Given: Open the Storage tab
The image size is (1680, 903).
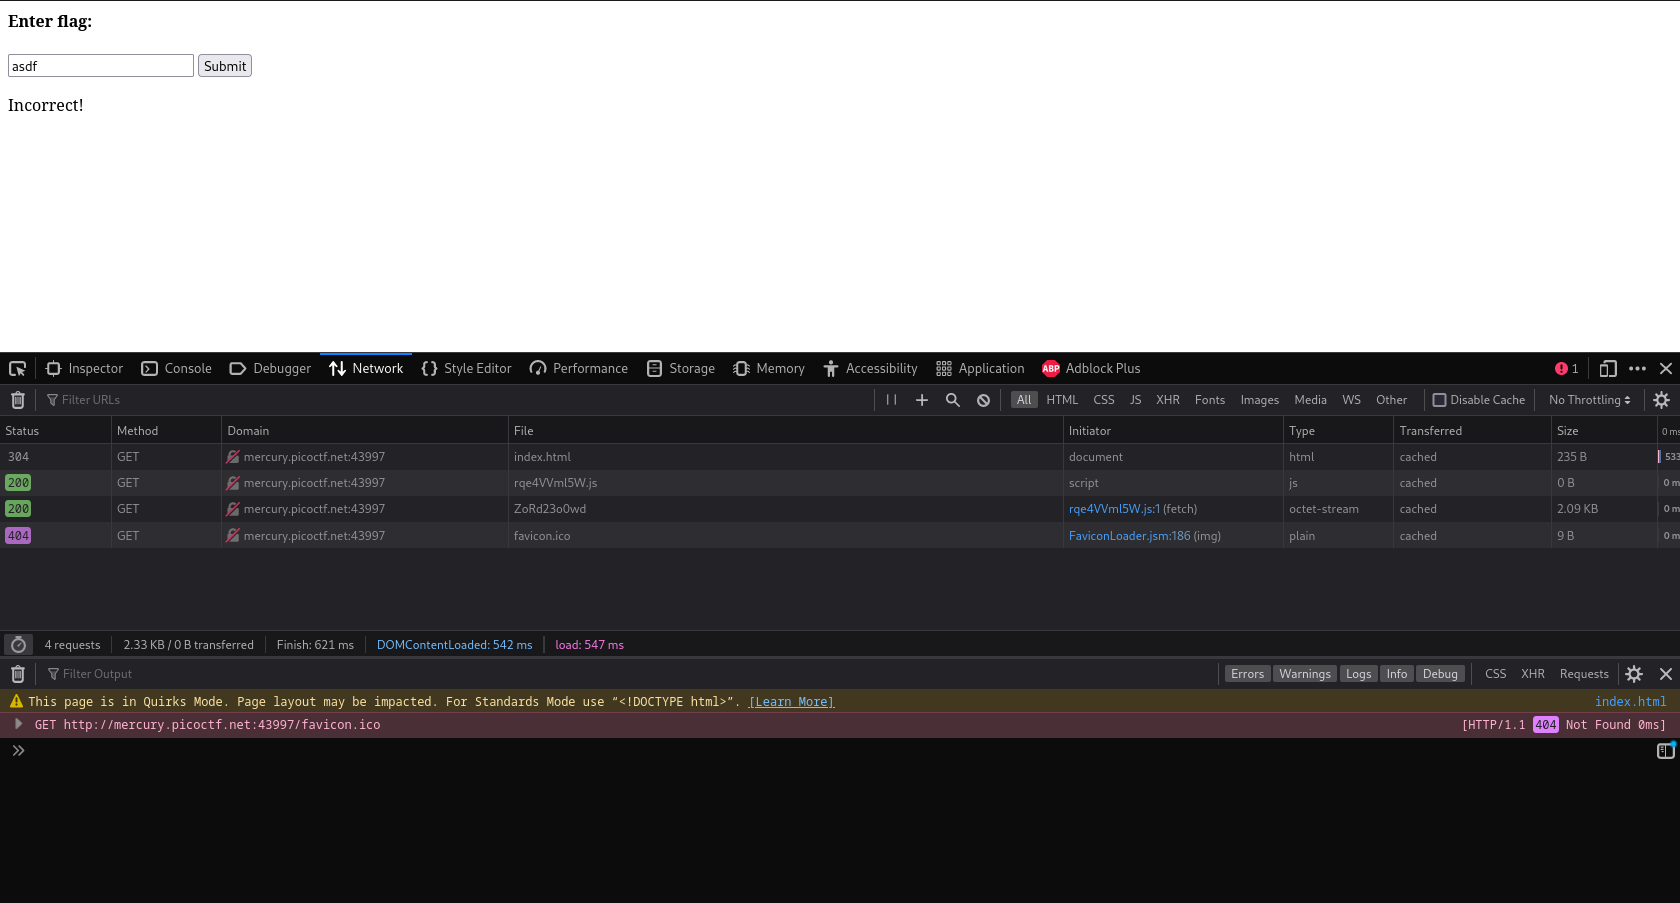Looking at the screenshot, I should 681,368.
